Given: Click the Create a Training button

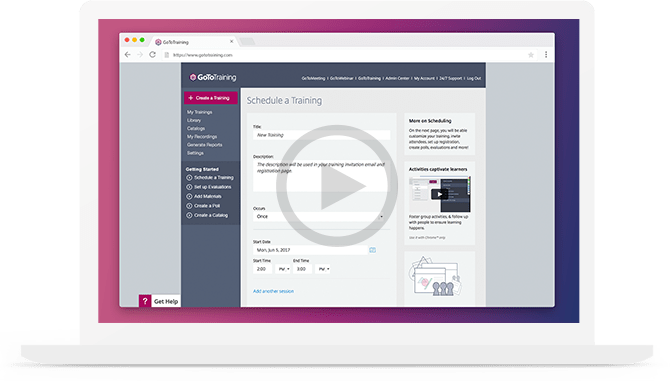Looking at the screenshot, I should pyautogui.click(x=211, y=98).
